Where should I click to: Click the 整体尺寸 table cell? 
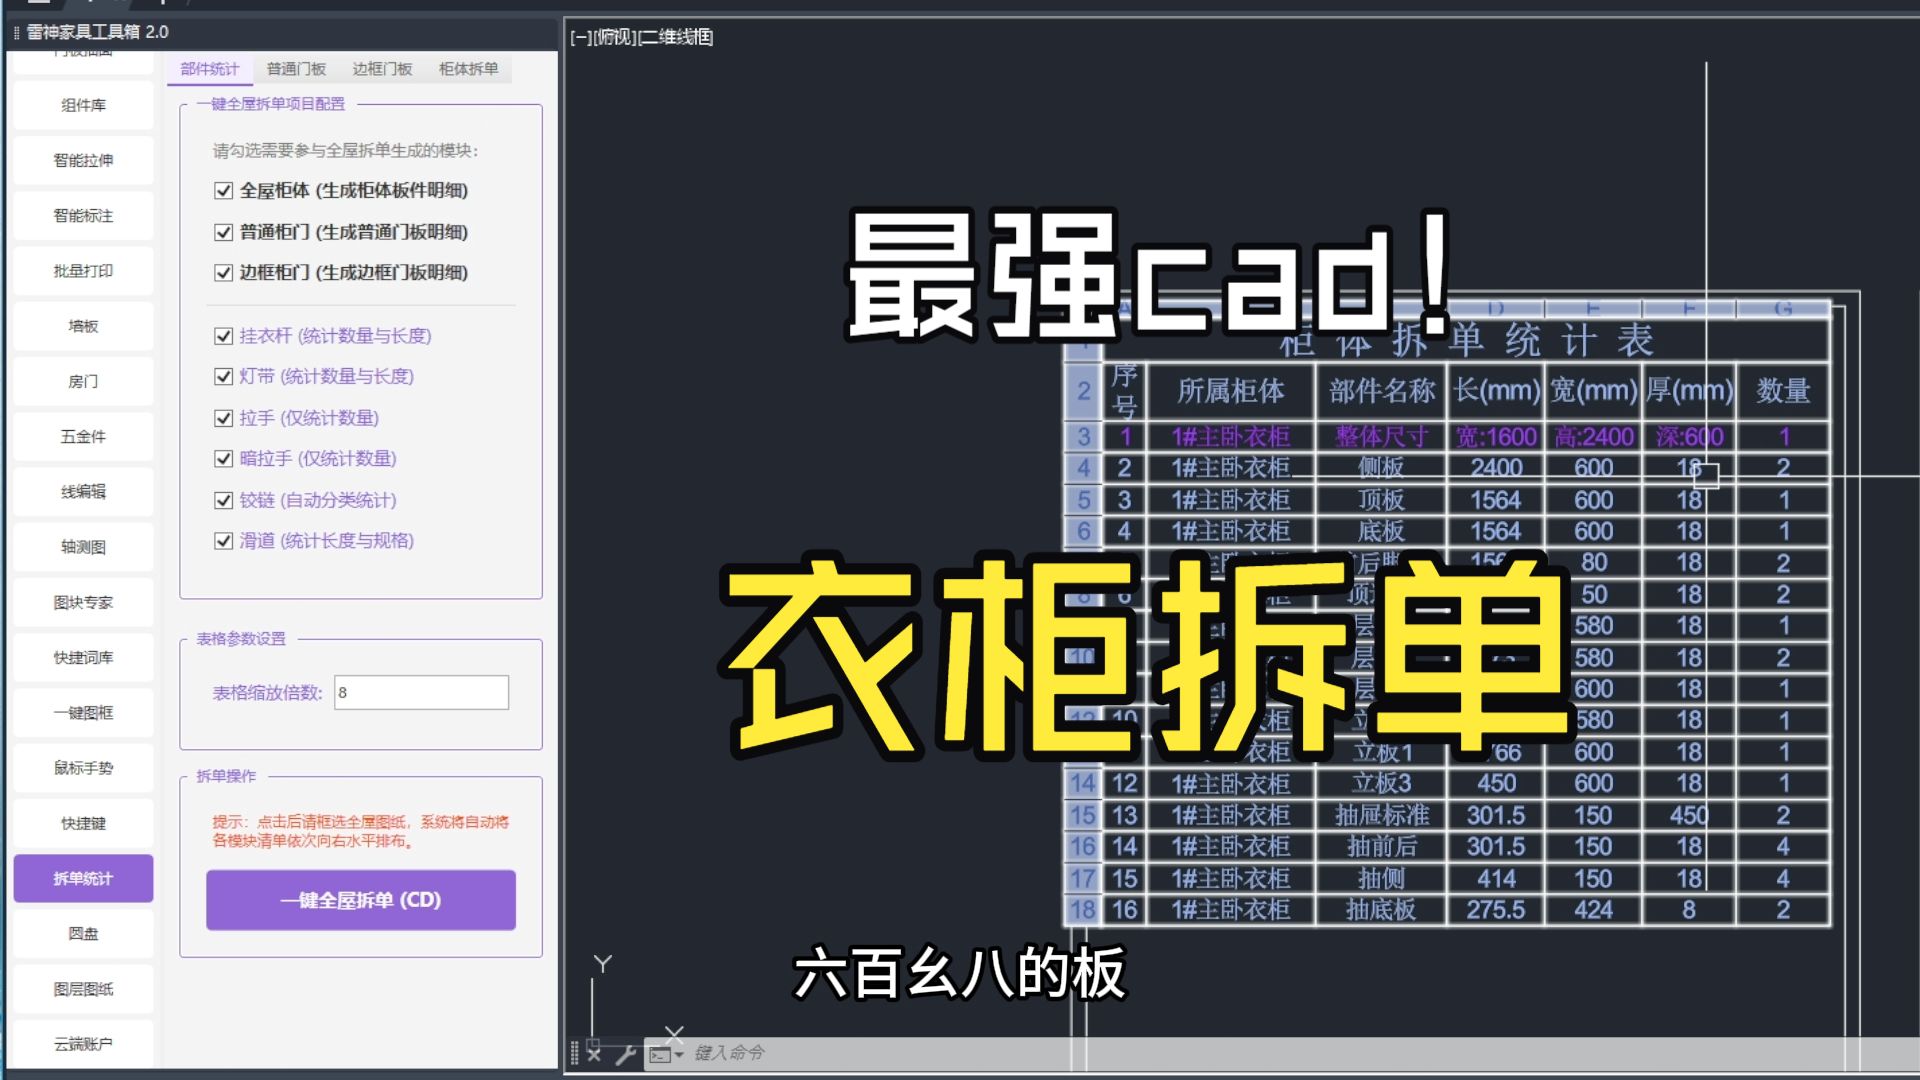[x=1381, y=437]
